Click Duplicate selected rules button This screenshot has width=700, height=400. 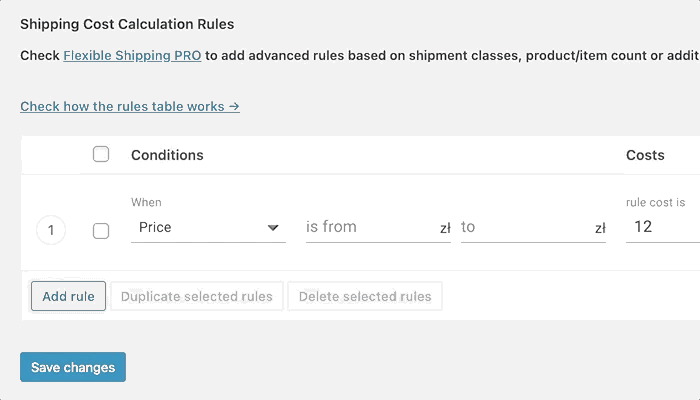pyautogui.click(x=196, y=296)
